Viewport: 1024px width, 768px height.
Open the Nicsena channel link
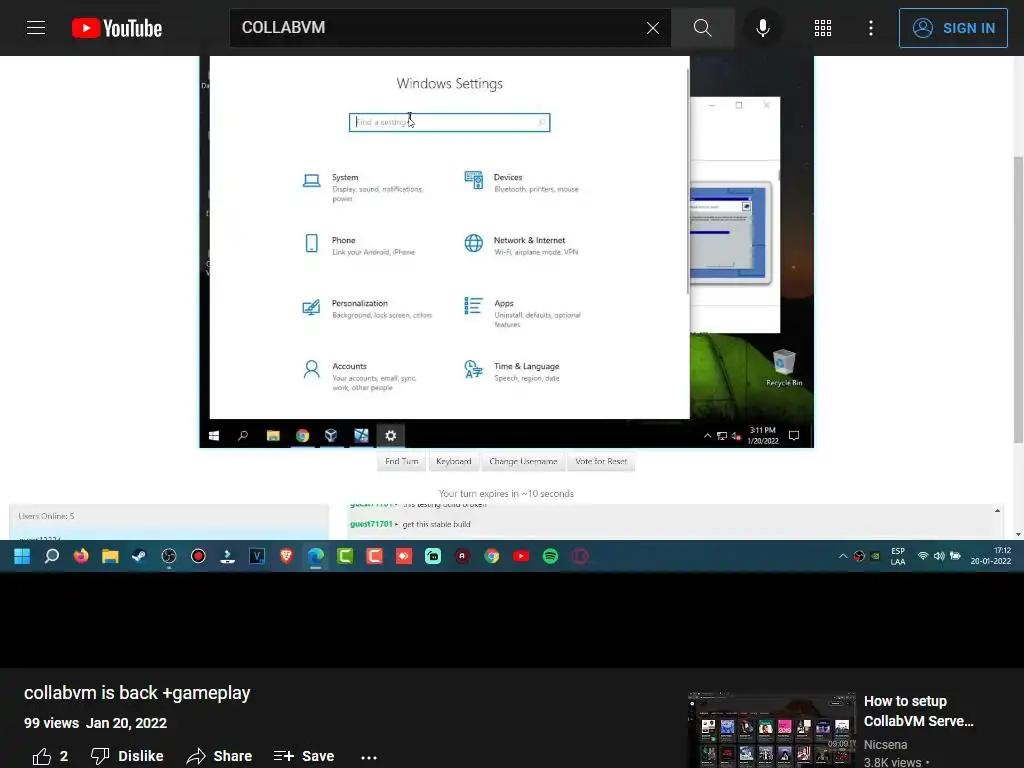(x=885, y=744)
